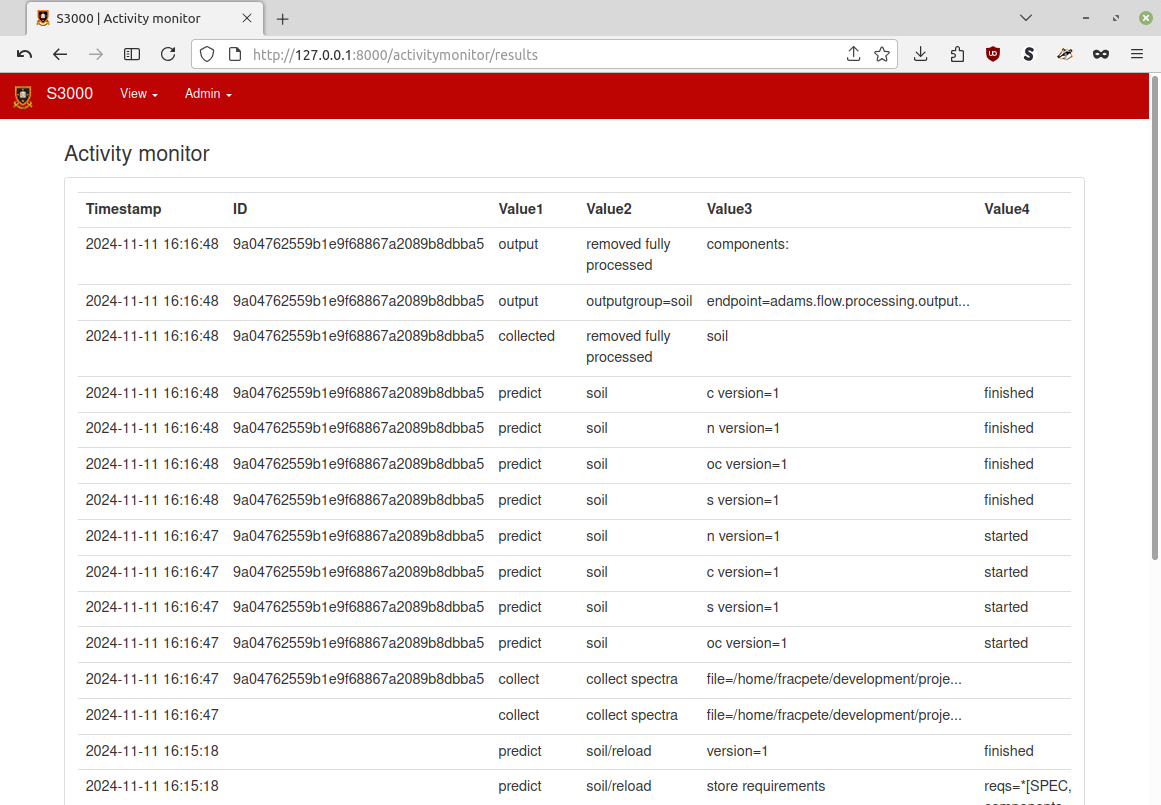1161x805 pixels.
Task: Click 'c version=1' in the started row
Action: tap(743, 572)
